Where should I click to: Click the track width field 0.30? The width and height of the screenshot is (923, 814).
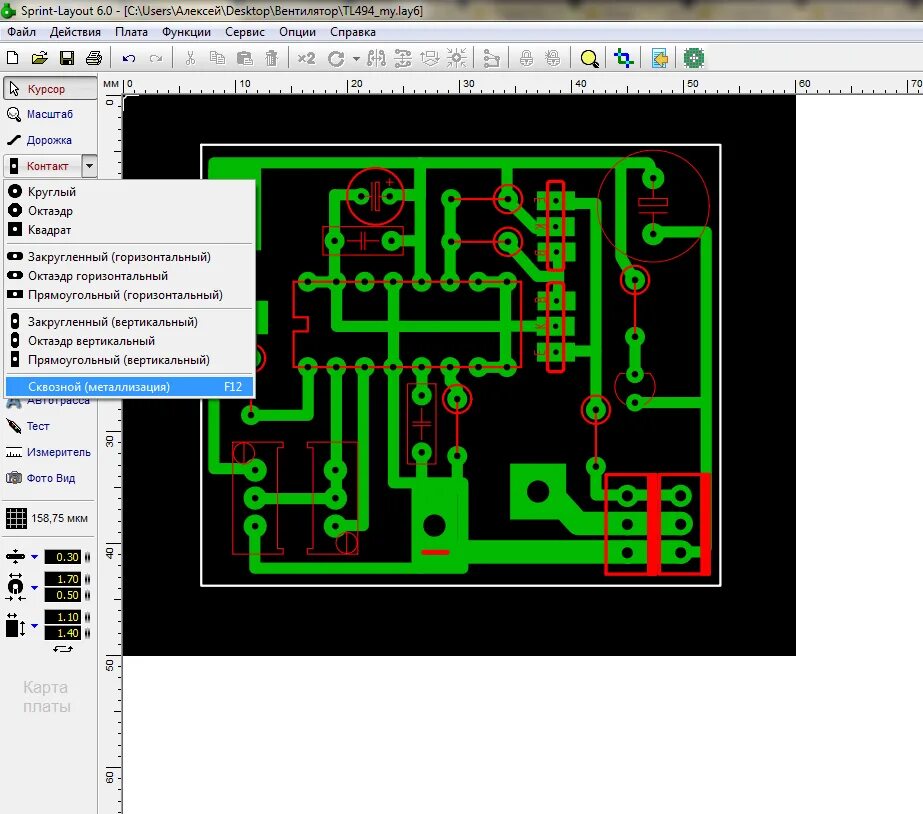click(x=63, y=557)
